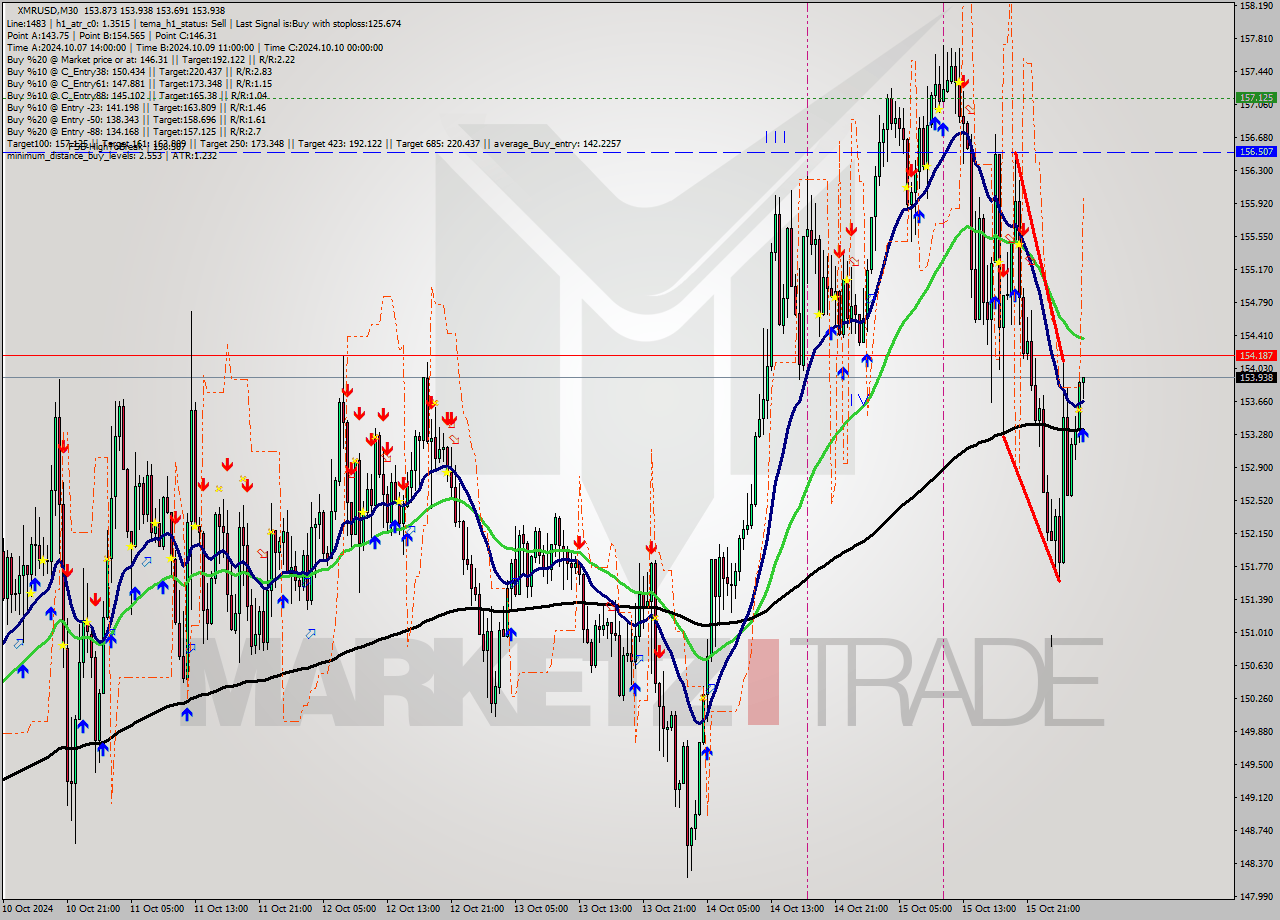Click the '13 Oct 13:00' time axis label
This screenshot has height=920, width=1280.
(605, 909)
